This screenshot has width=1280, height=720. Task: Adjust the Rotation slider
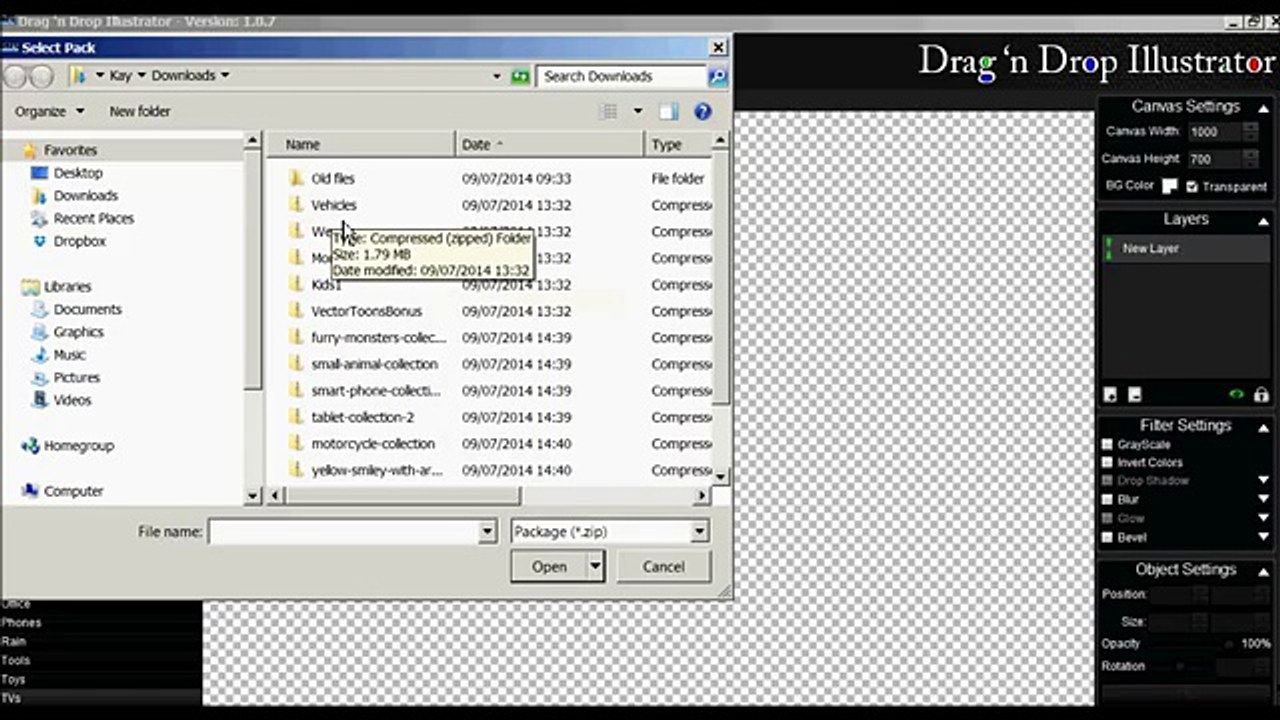(x=1182, y=667)
